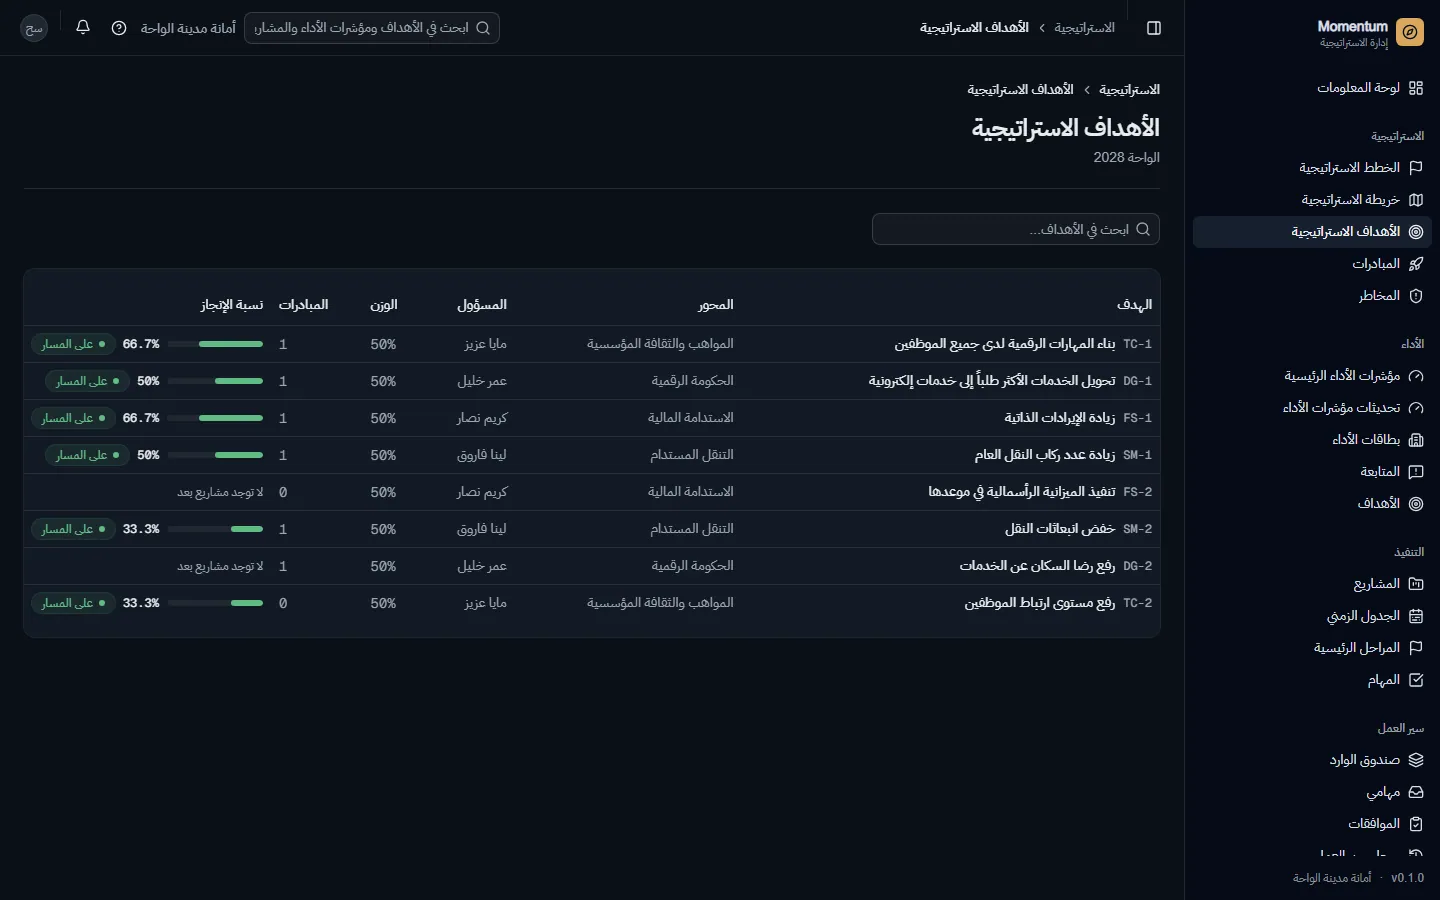Click the الموافقات clipboard icon
This screenshot has height=900, width=1440.
coord(1415,824)
